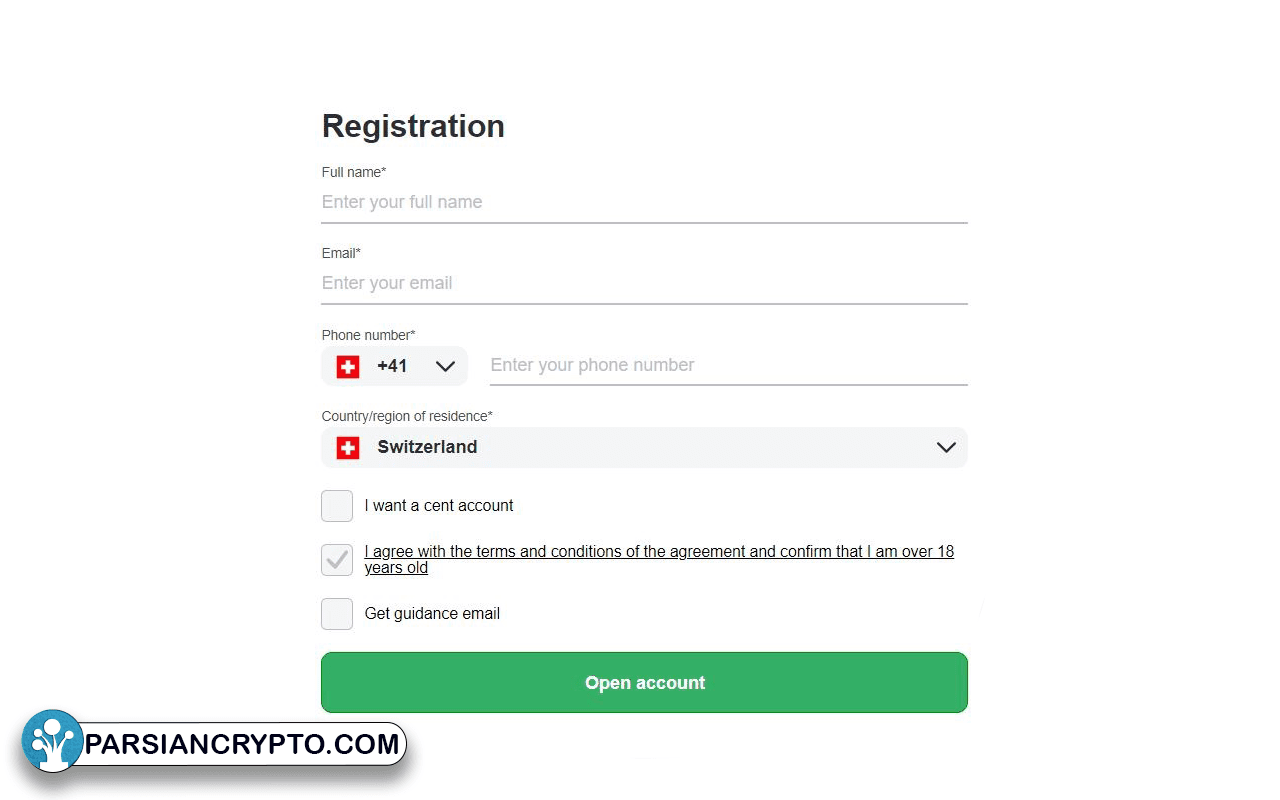1280x800 pixels.
Task: Visit the PARSIANCRYPTO.COM watermark link
Action: 240,744
